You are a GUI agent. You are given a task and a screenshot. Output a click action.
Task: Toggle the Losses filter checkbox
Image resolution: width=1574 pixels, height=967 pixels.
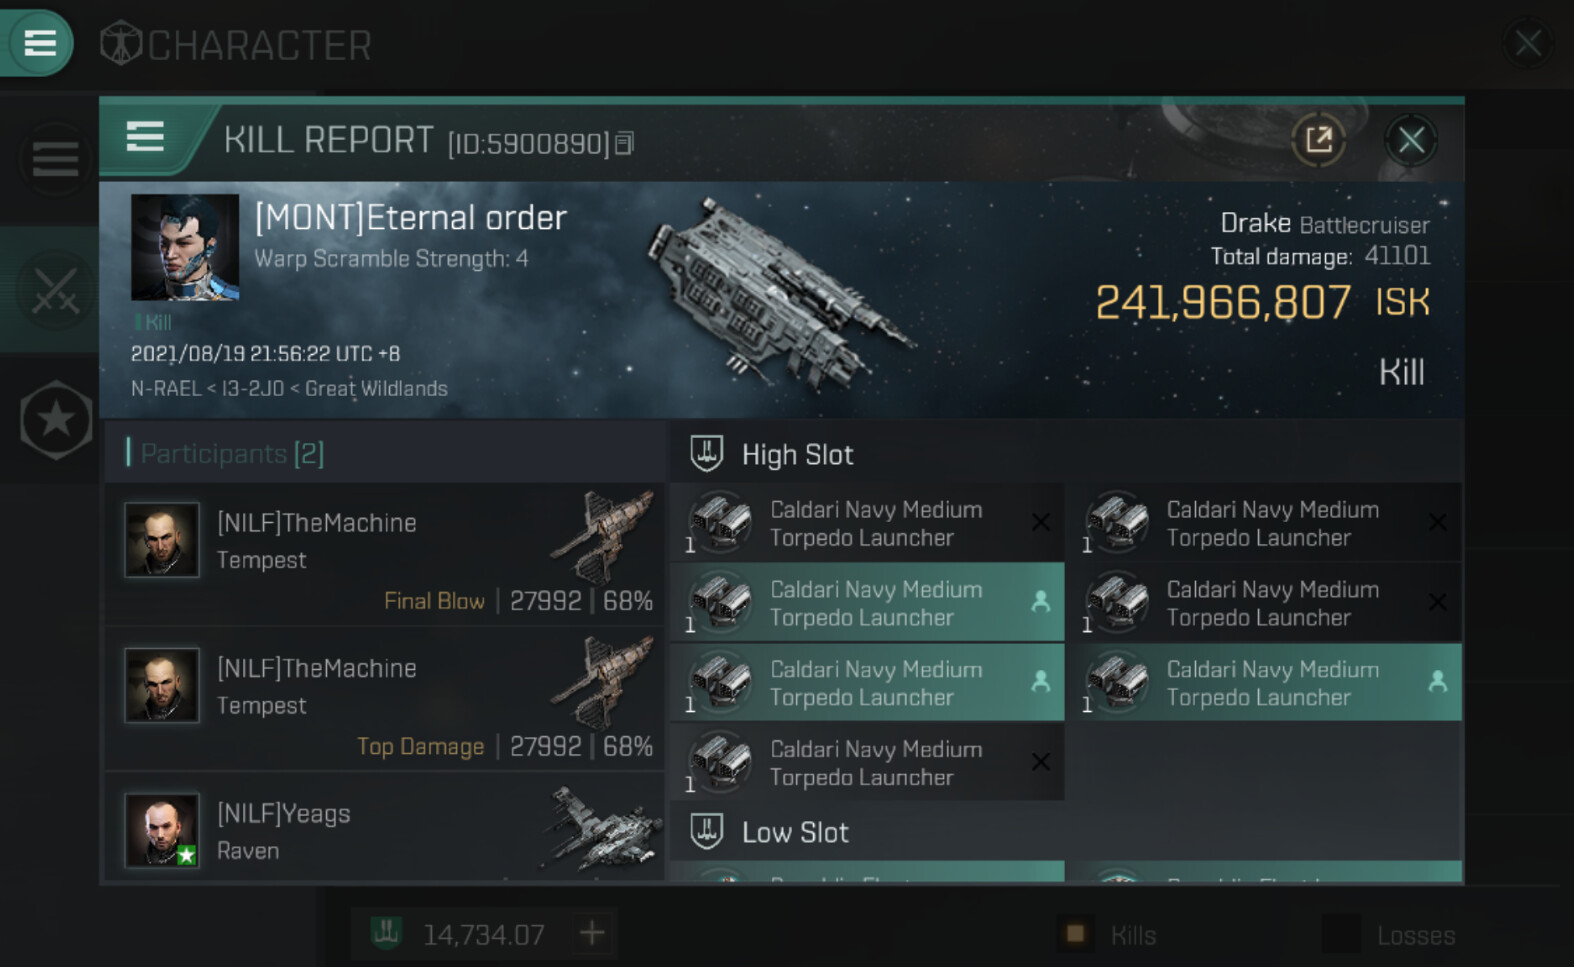(1340, 934)
